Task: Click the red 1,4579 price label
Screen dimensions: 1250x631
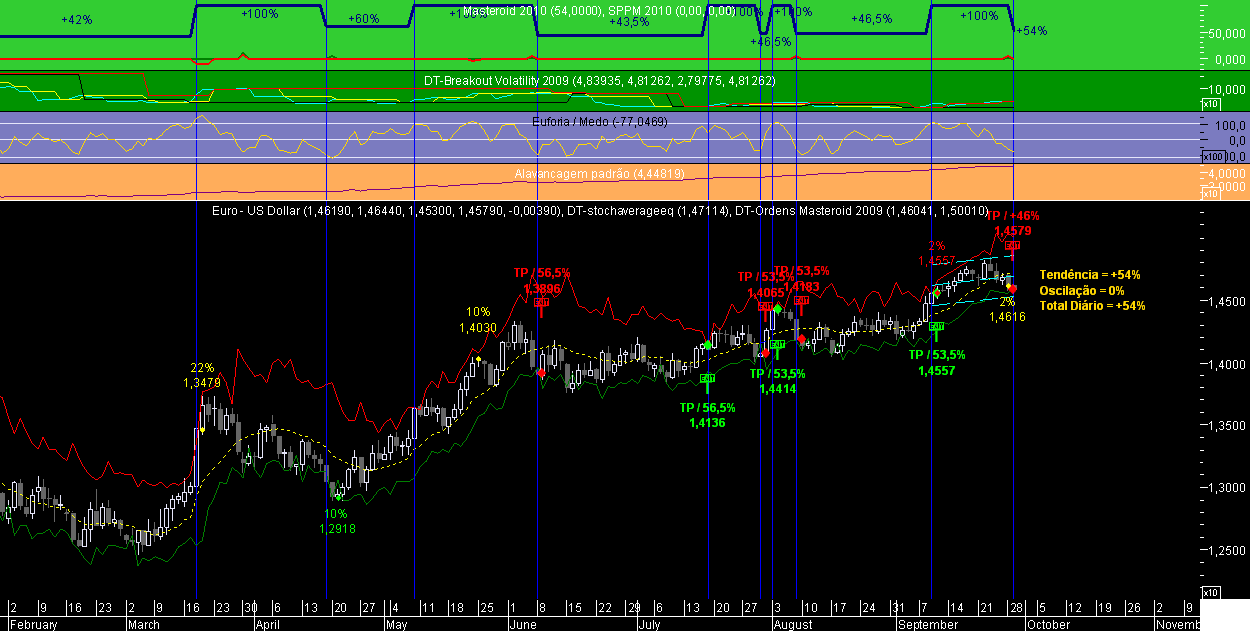Action: [x=1013, y=231]
